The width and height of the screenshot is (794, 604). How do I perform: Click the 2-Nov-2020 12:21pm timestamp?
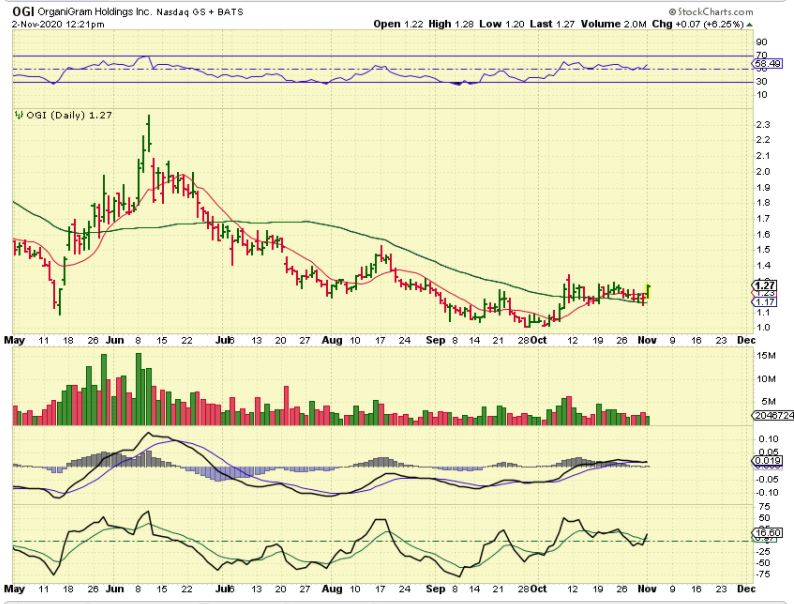coord(58,24)
